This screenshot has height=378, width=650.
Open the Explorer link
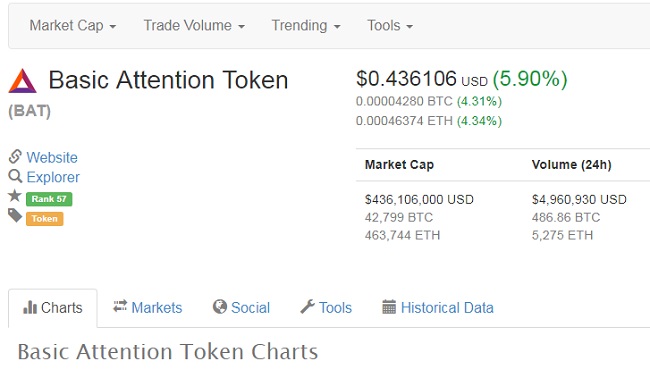53,177
